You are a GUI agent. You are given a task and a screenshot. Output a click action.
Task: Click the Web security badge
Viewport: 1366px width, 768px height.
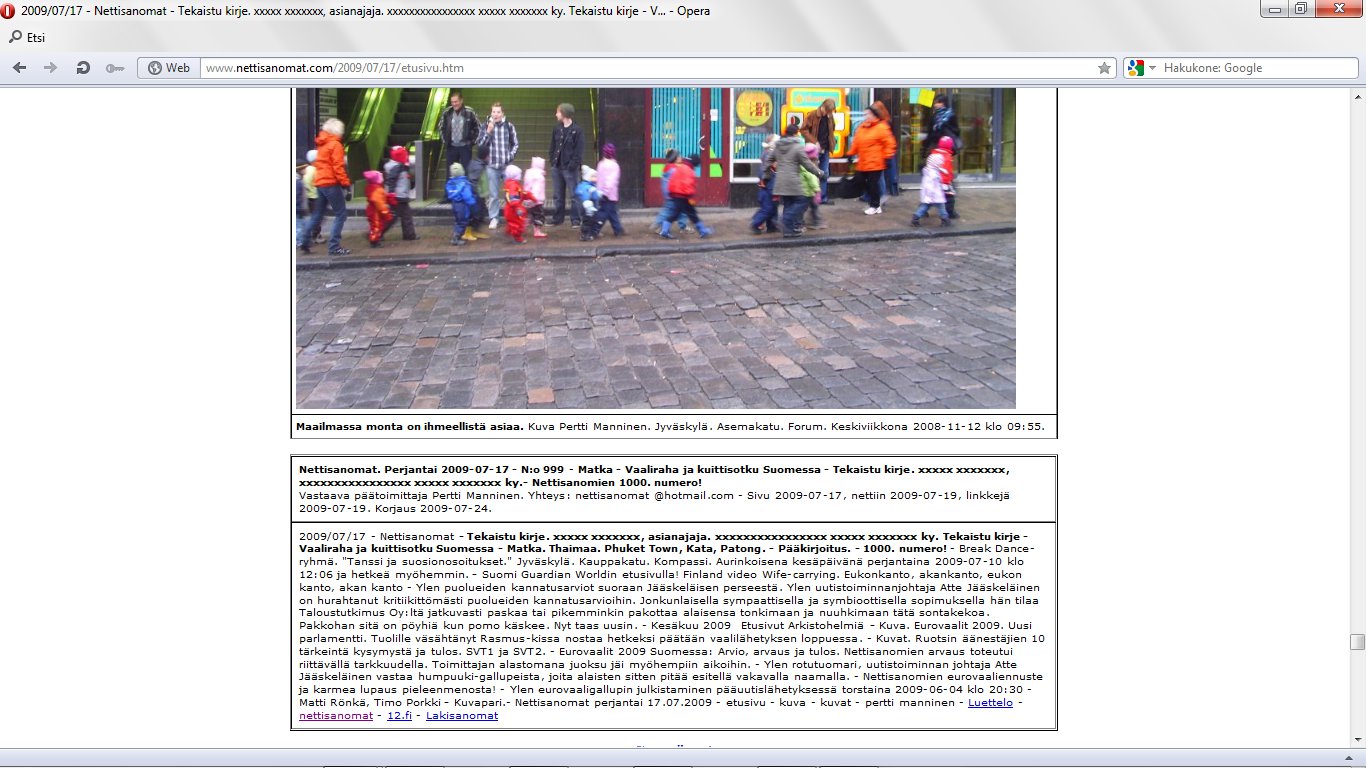pos(169,68)
